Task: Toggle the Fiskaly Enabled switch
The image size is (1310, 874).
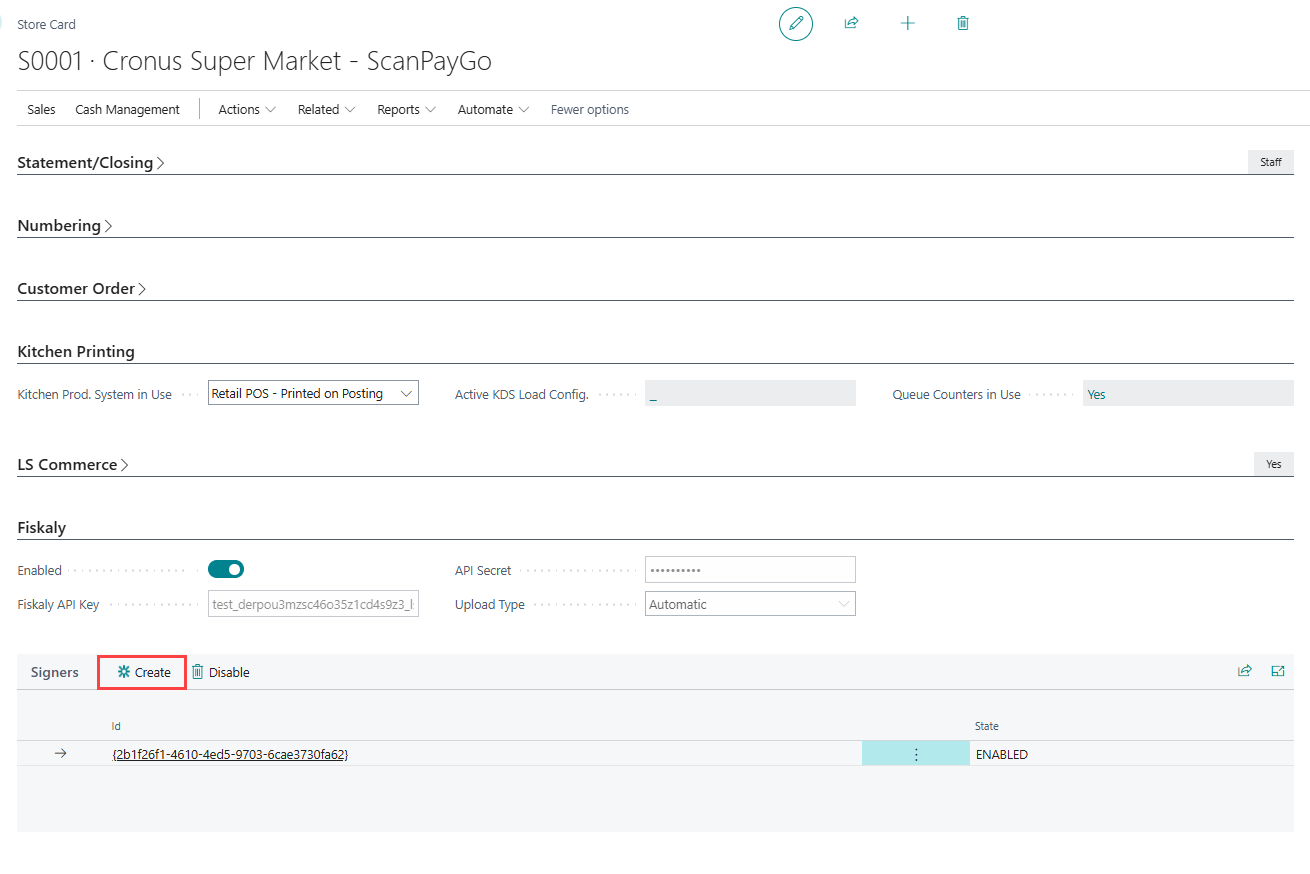Action: click(226, 569)
